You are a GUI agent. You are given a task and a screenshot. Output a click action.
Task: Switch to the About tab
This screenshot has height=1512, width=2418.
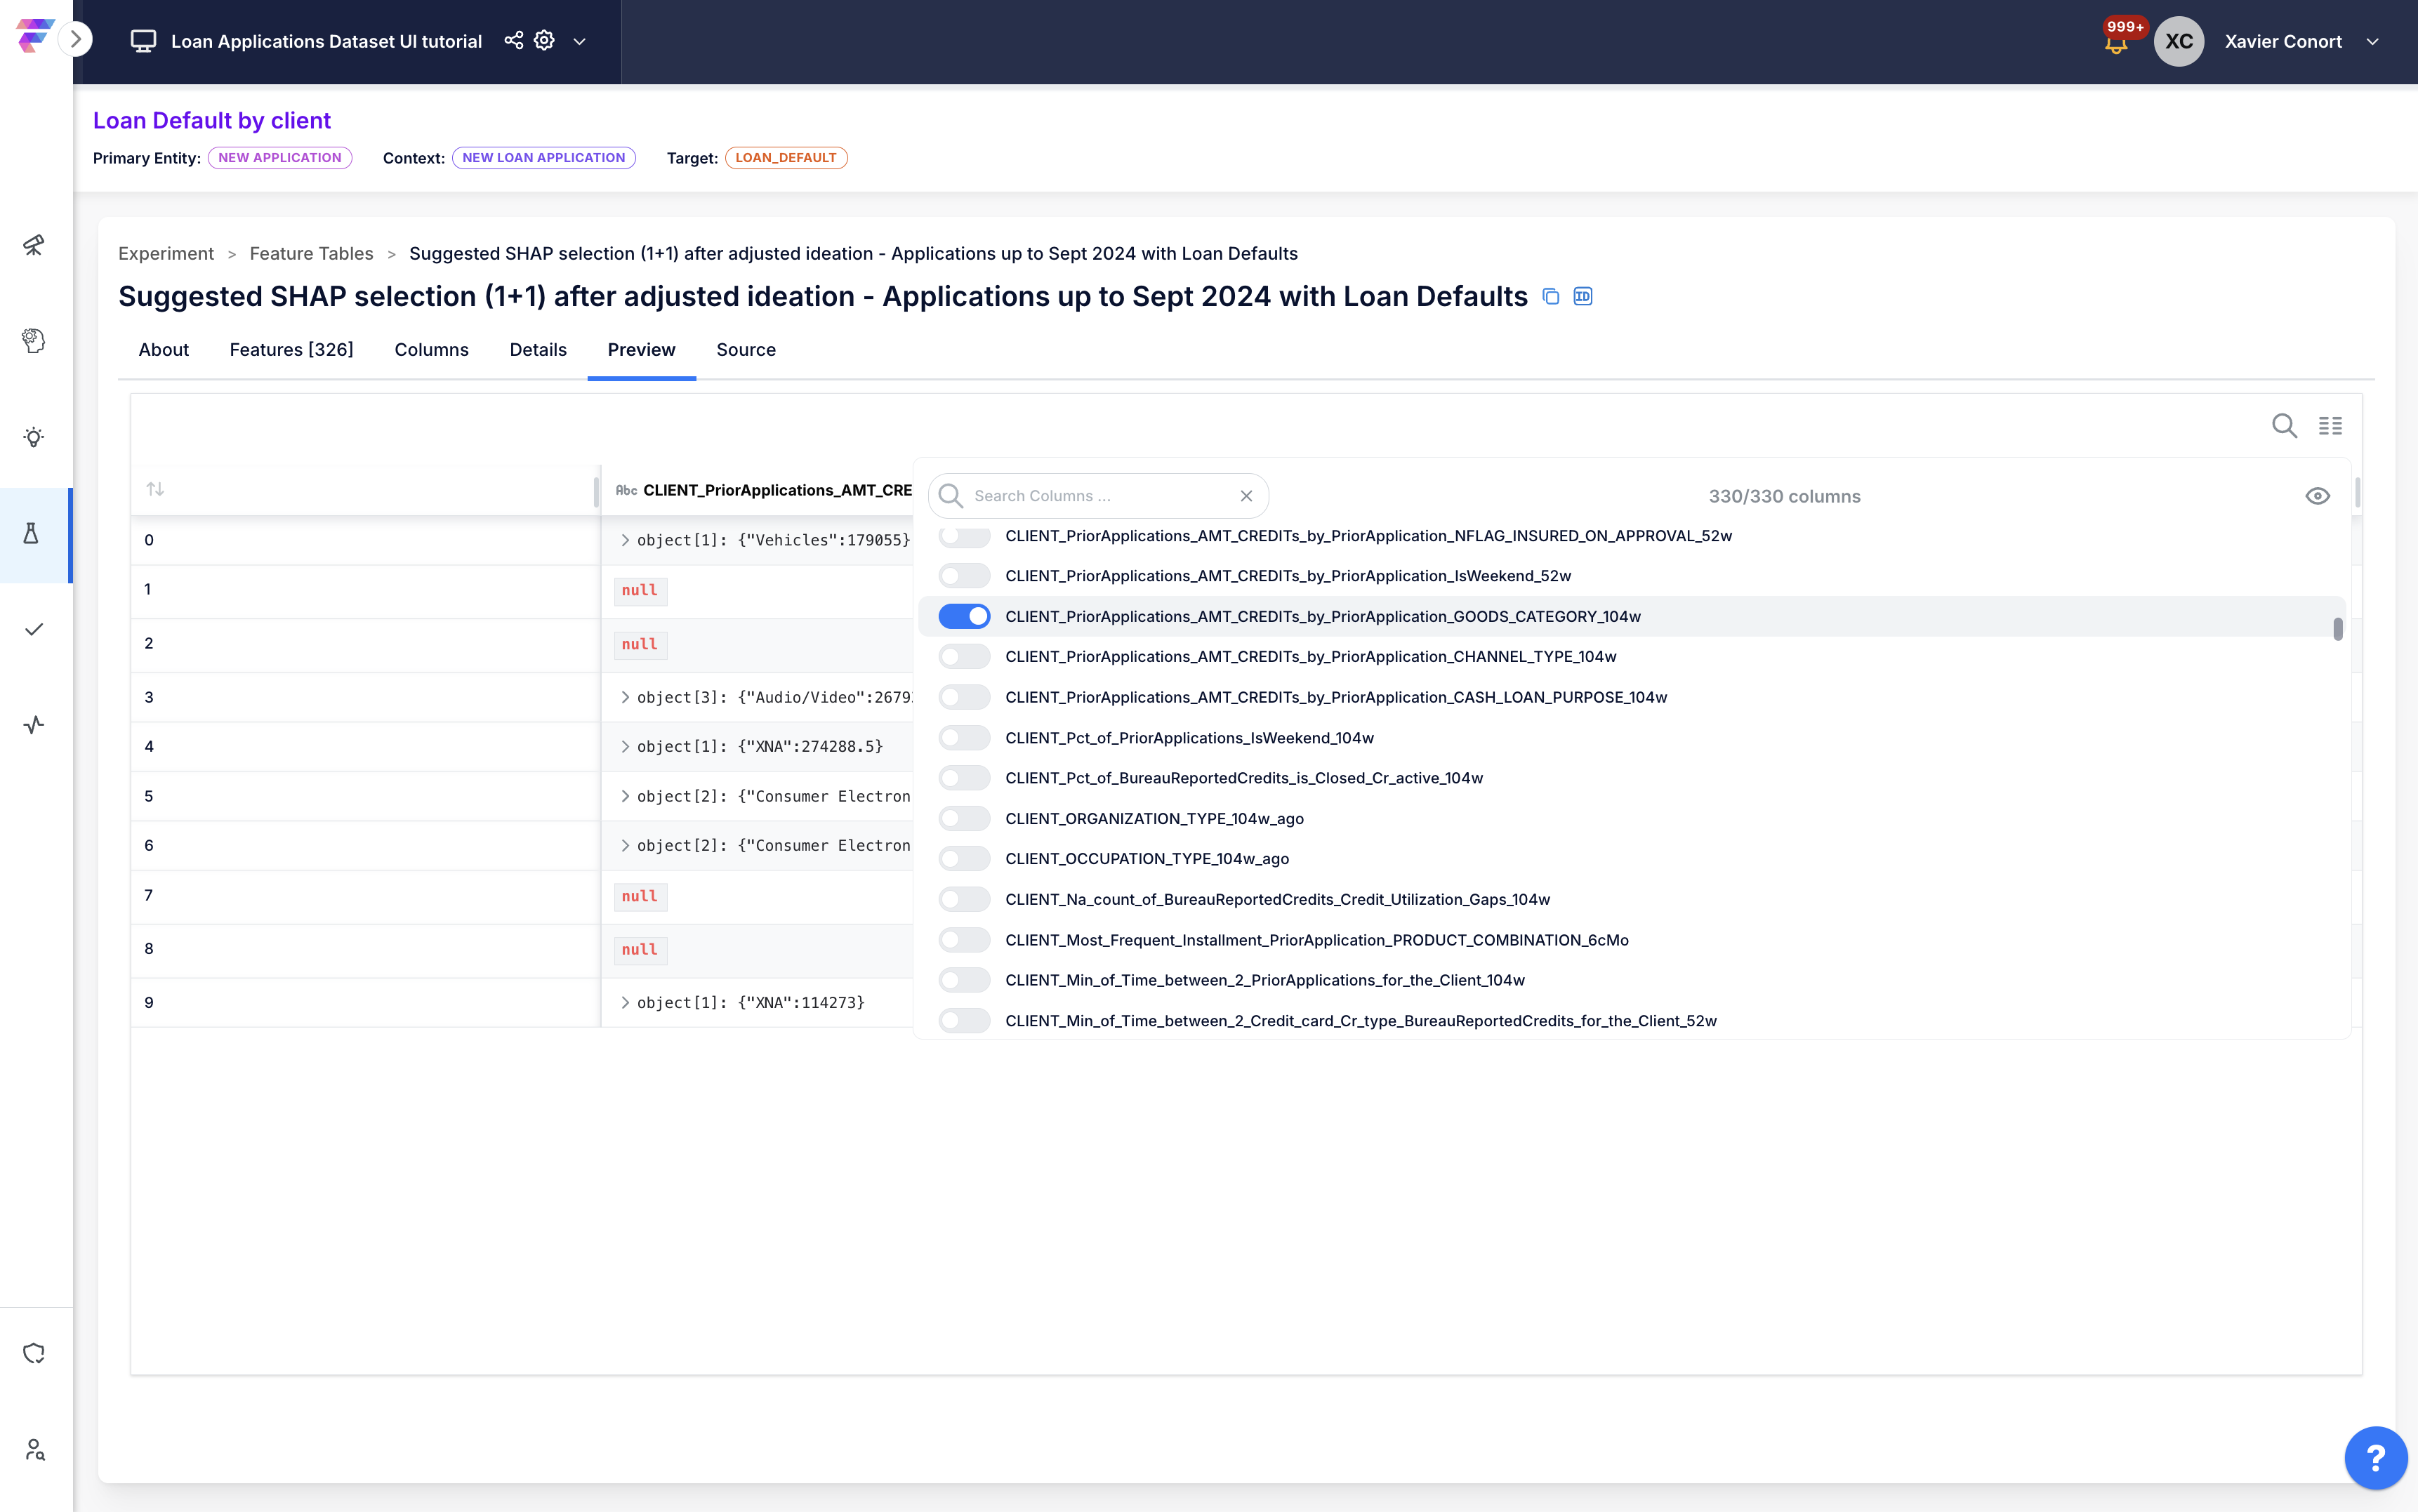click(x=163, y=350)
